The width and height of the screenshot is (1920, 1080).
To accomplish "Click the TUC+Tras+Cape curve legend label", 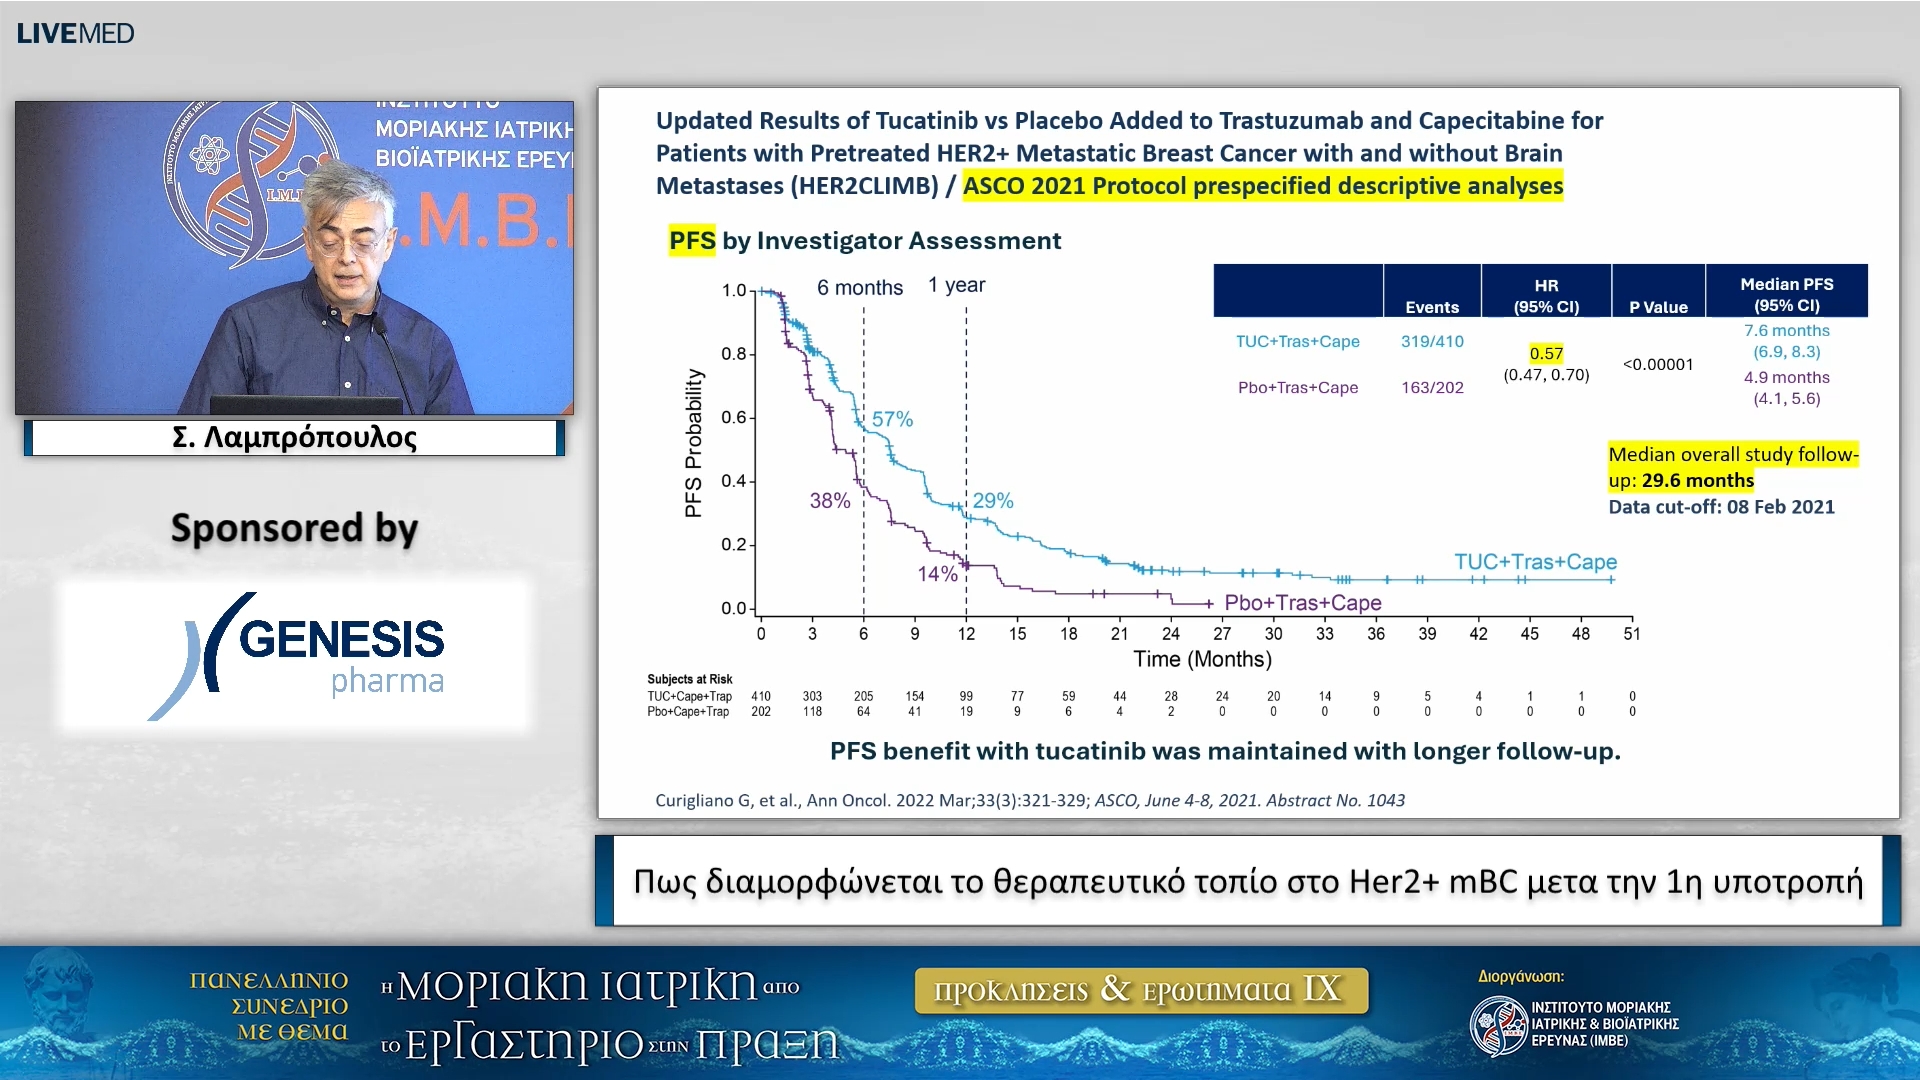I will 1534,562.
